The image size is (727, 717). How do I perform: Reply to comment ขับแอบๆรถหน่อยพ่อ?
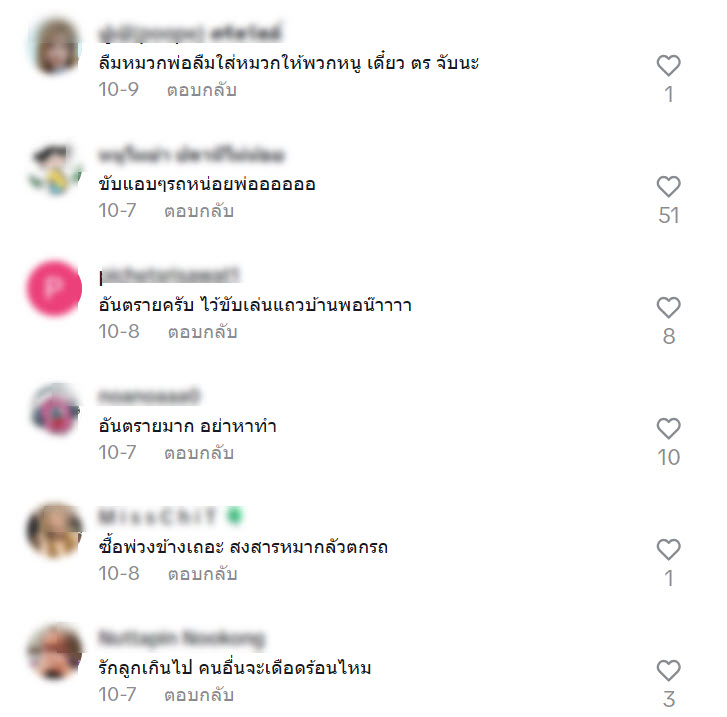click(199, 211)
